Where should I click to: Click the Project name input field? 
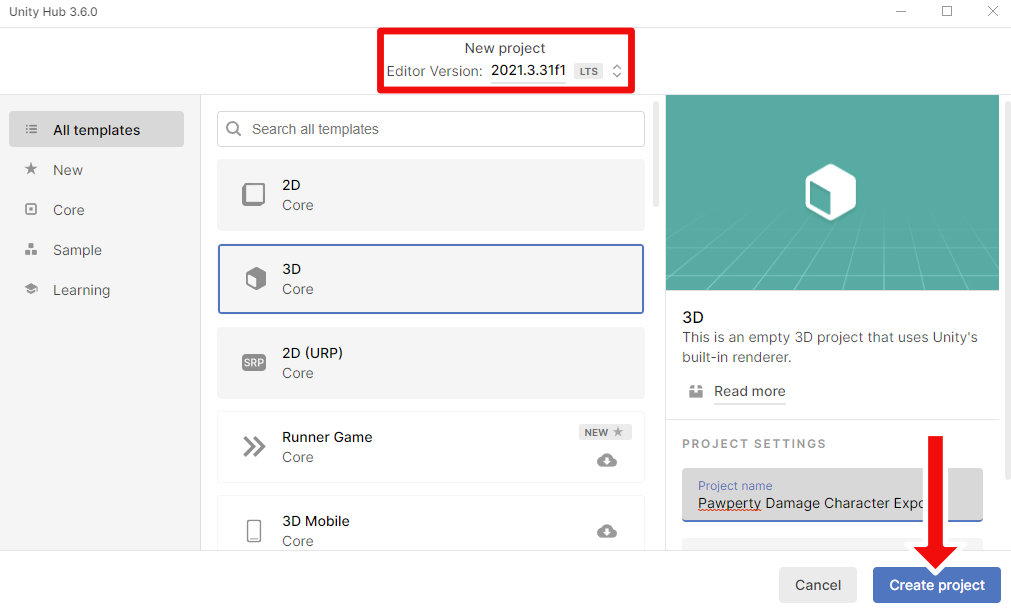pyautogui.click(x=832, y=503)
